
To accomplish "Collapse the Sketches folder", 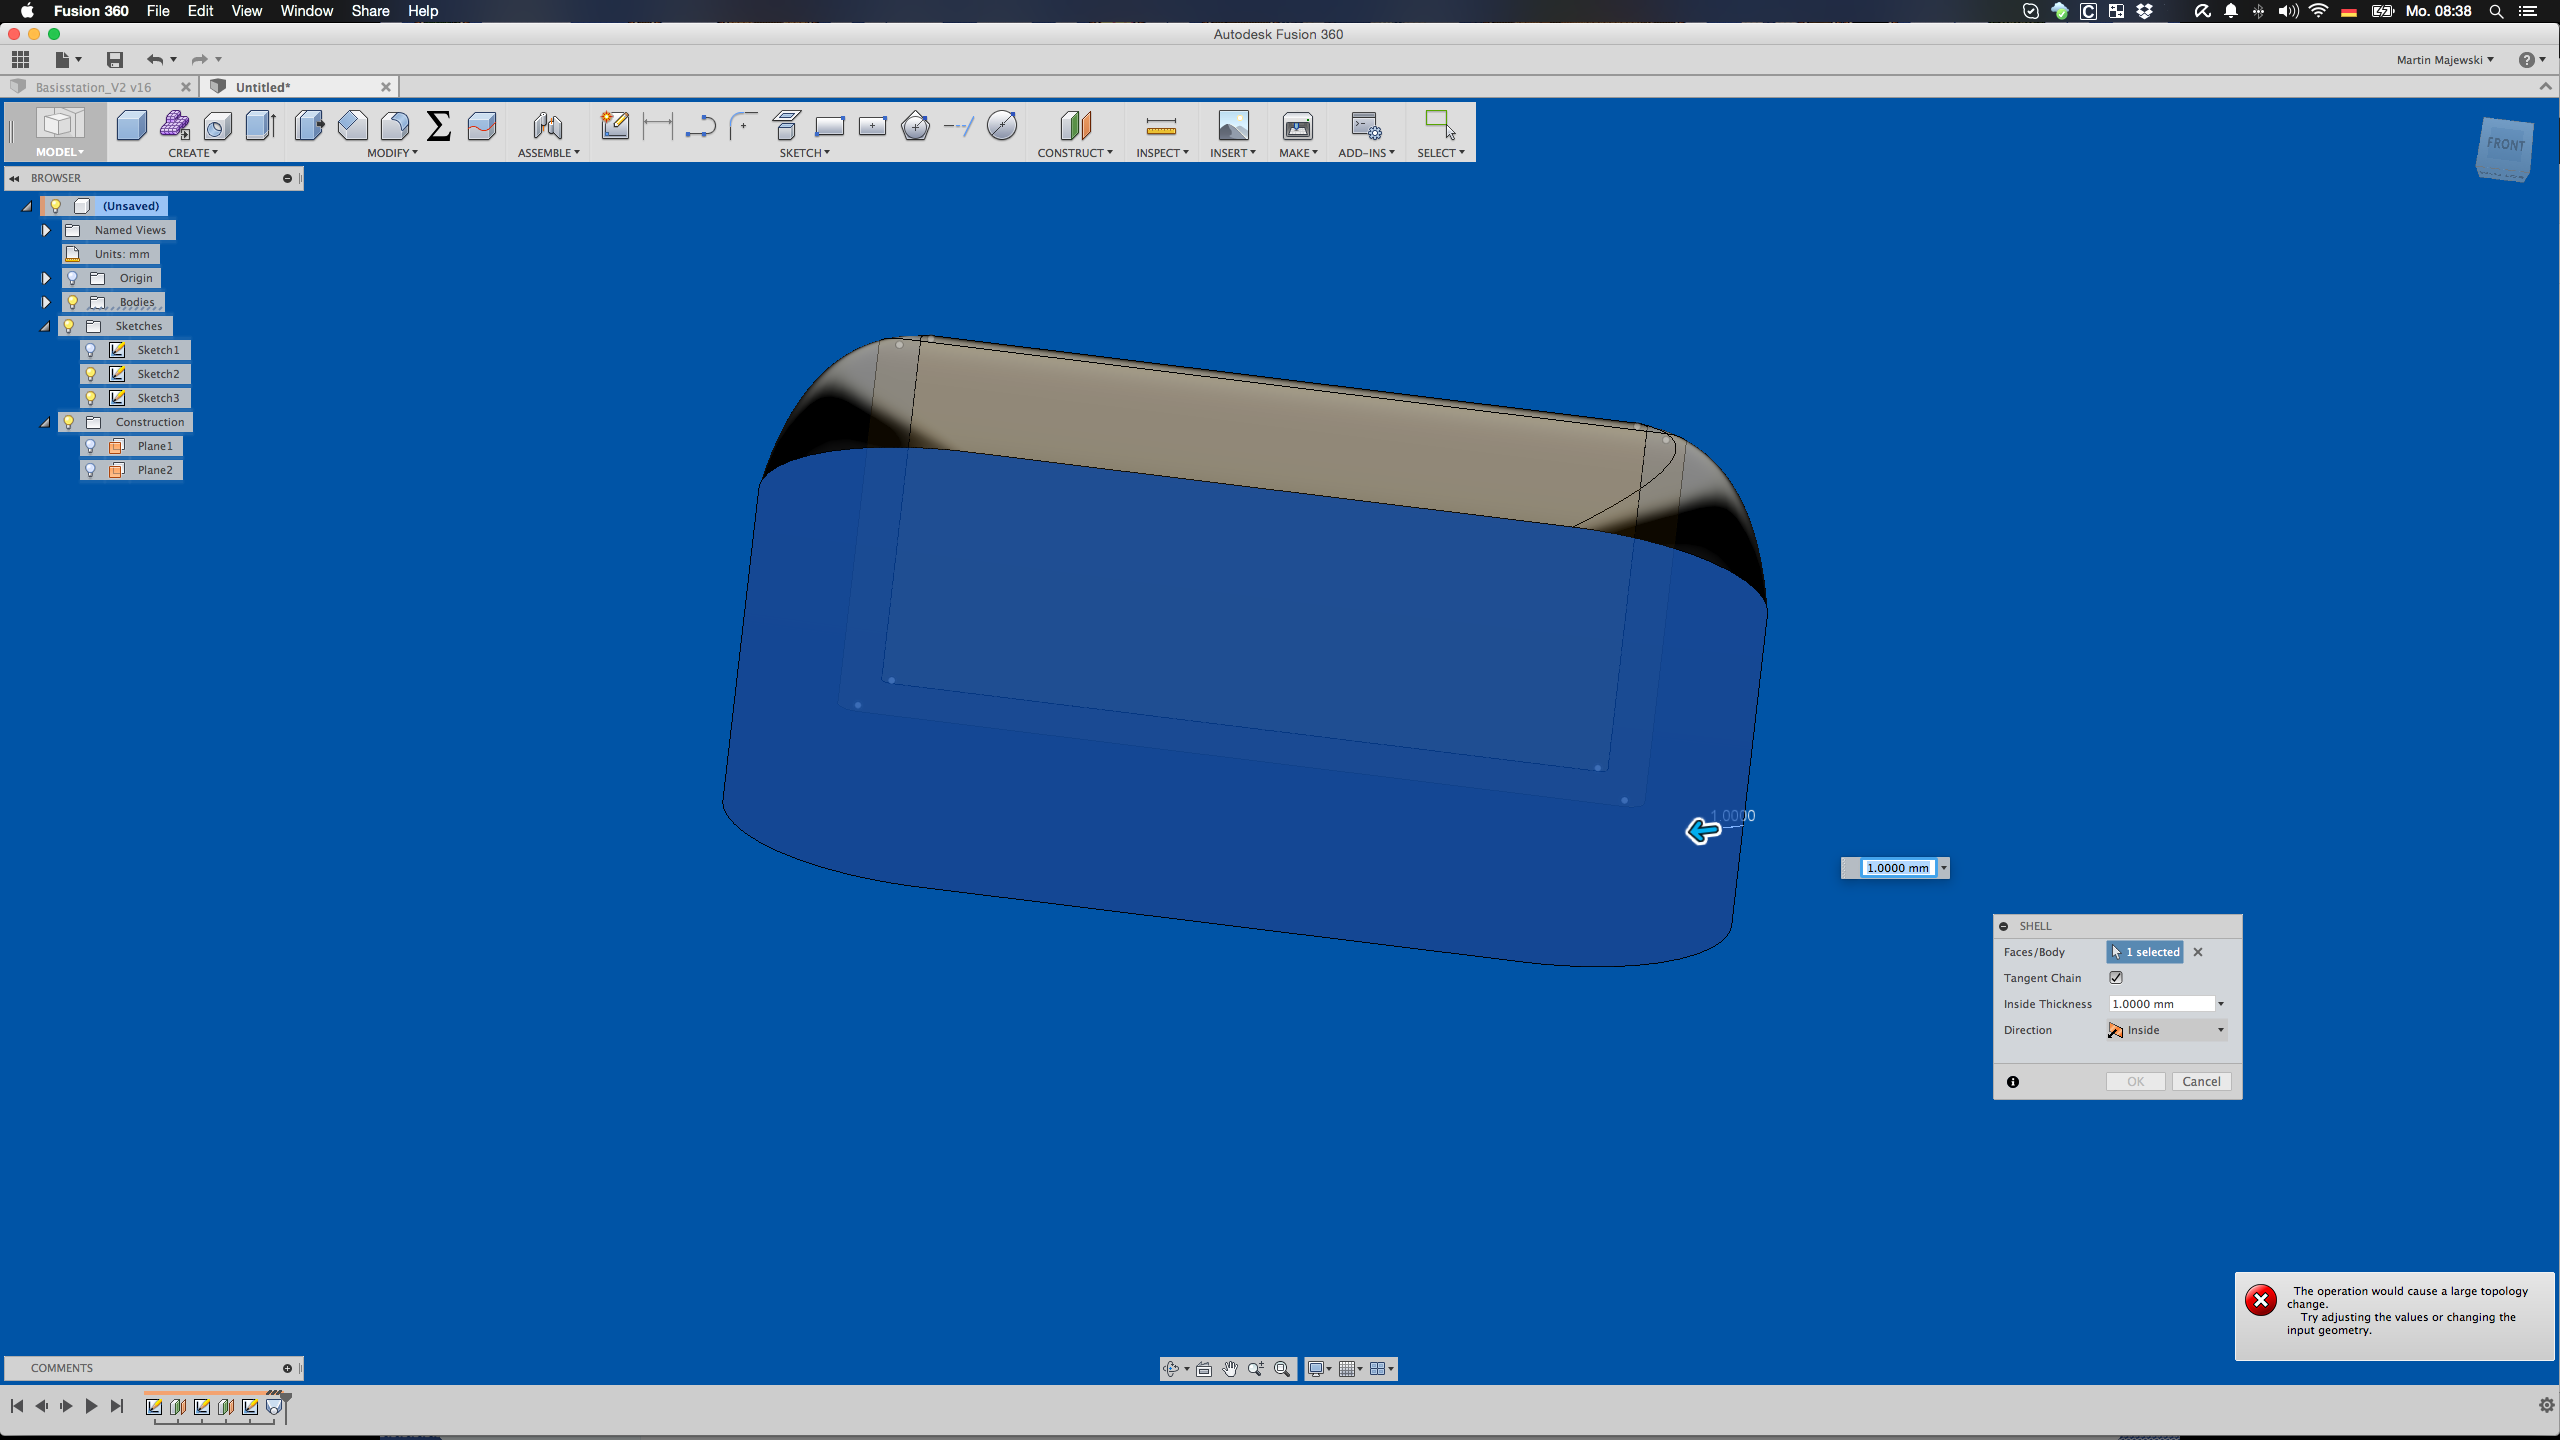I will (x=46, y=326).
